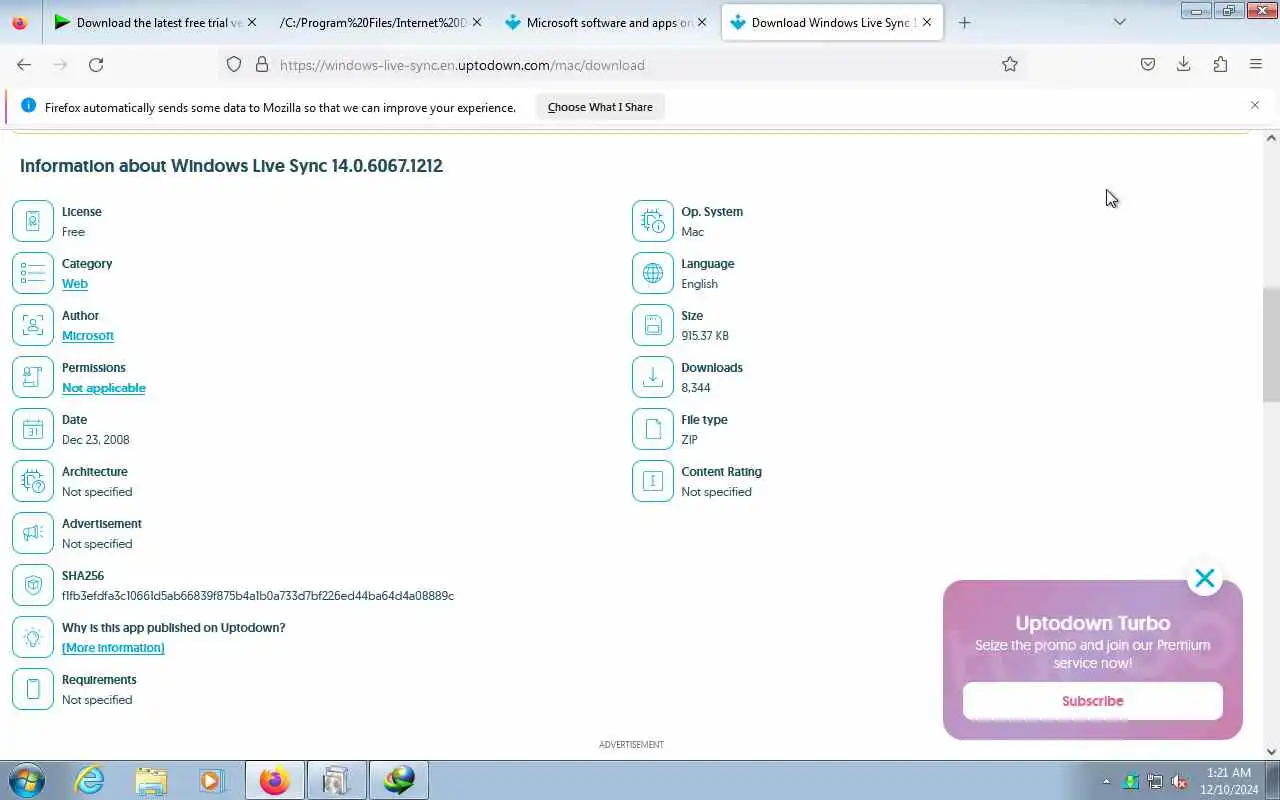Click the site padlock icon

click(262, 65)
